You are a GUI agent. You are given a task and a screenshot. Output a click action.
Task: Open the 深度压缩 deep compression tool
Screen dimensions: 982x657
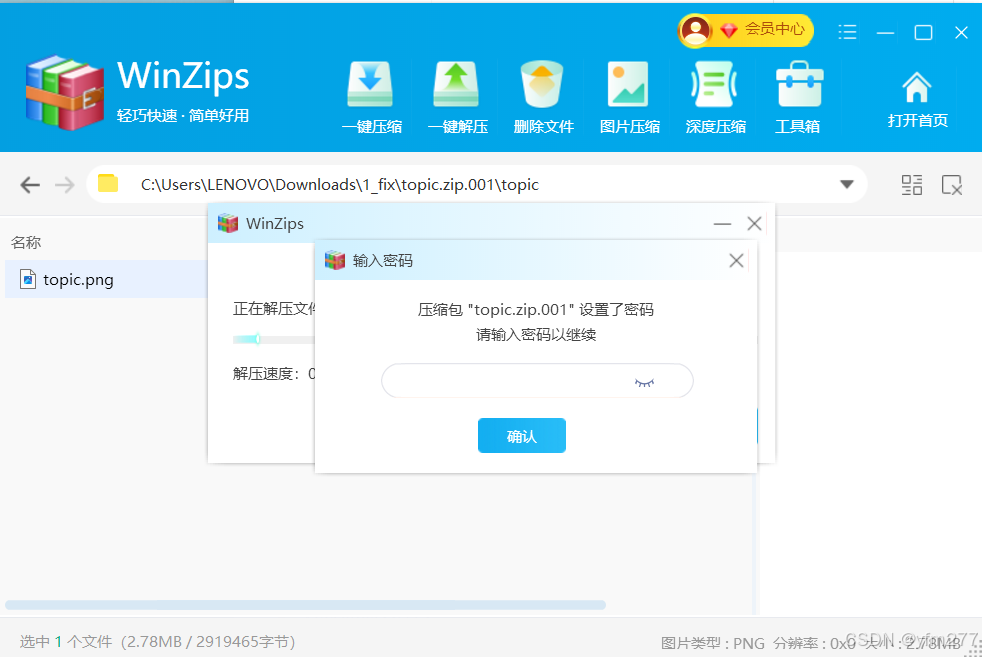point(715,98)
